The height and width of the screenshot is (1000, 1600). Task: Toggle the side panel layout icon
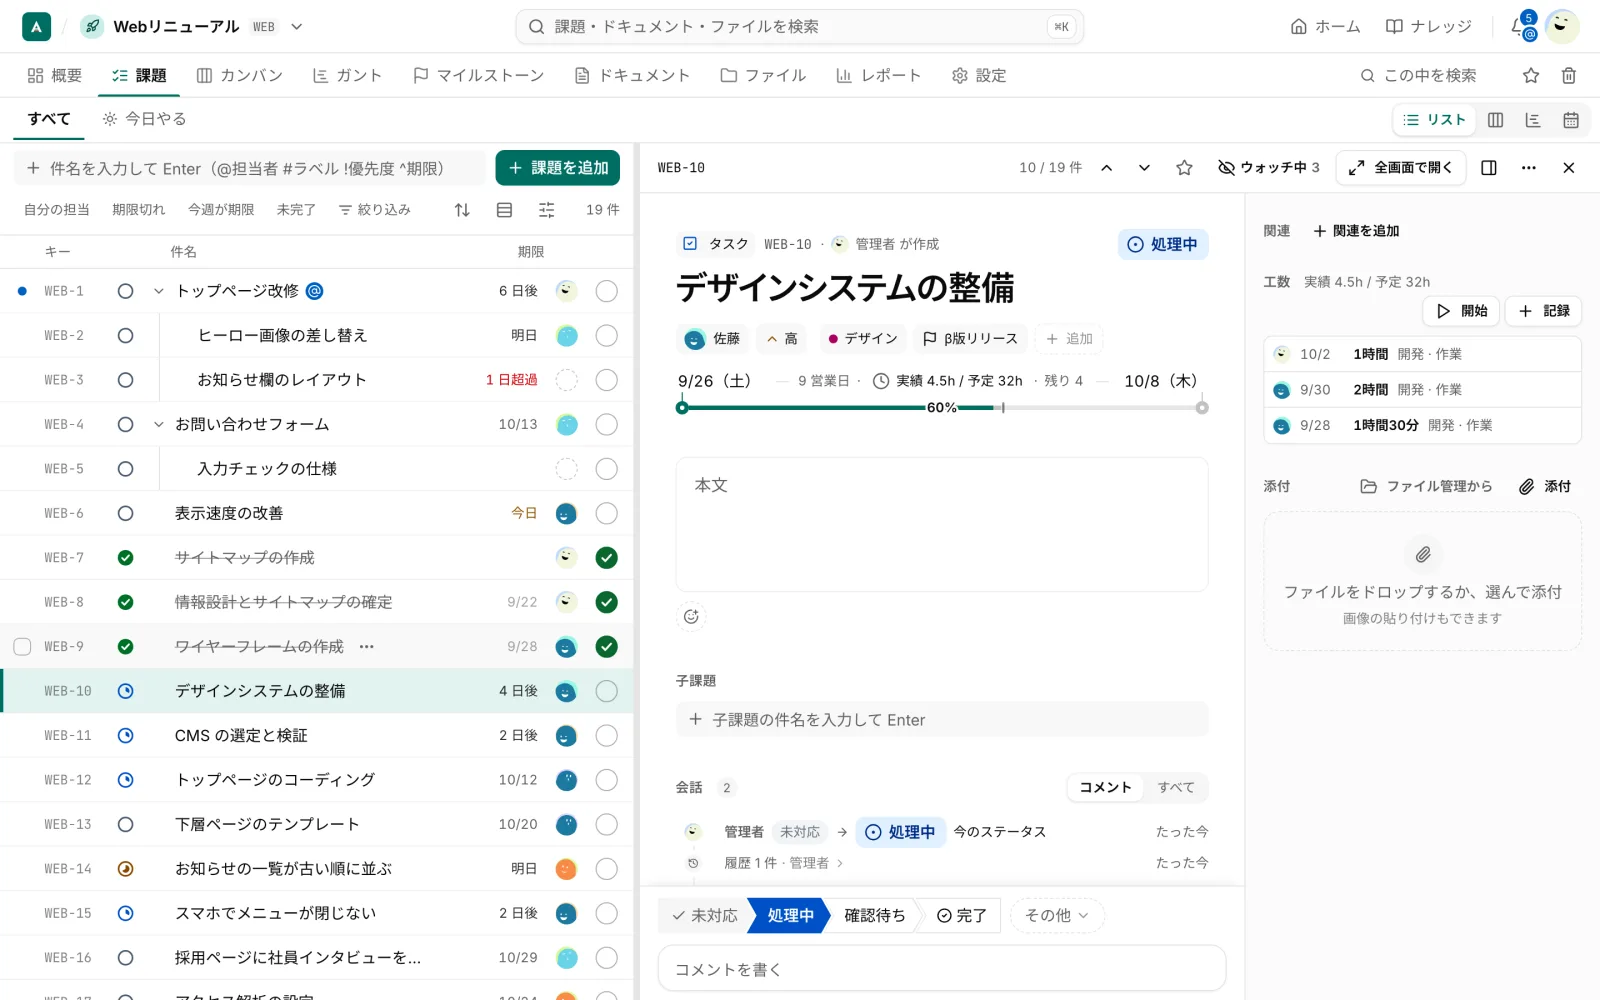[x=1489, y=168]
